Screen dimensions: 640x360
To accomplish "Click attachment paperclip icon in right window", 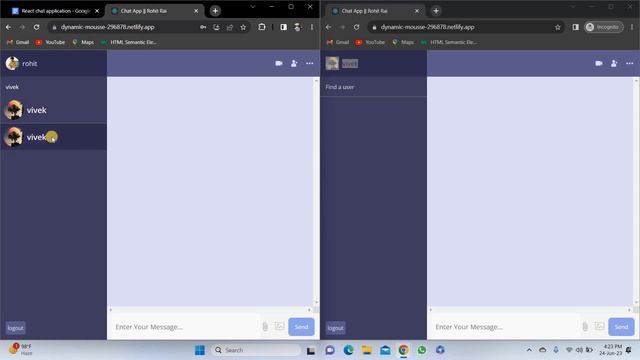I will pyautogui.click(x=585, y=326).
